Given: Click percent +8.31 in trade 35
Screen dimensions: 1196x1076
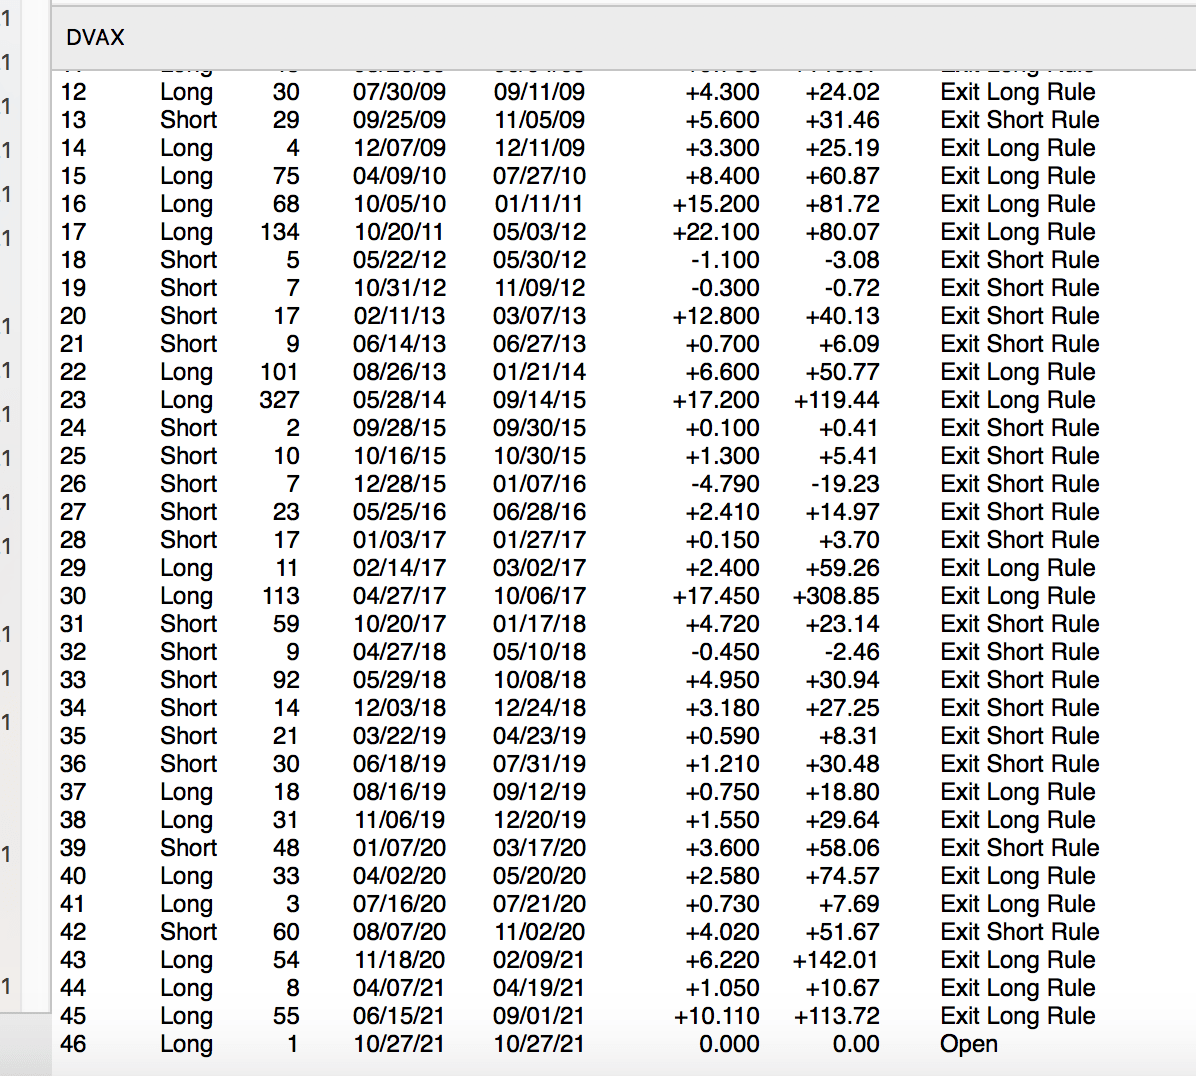Looking at the screenshot, I should click(x=849, y=736).
